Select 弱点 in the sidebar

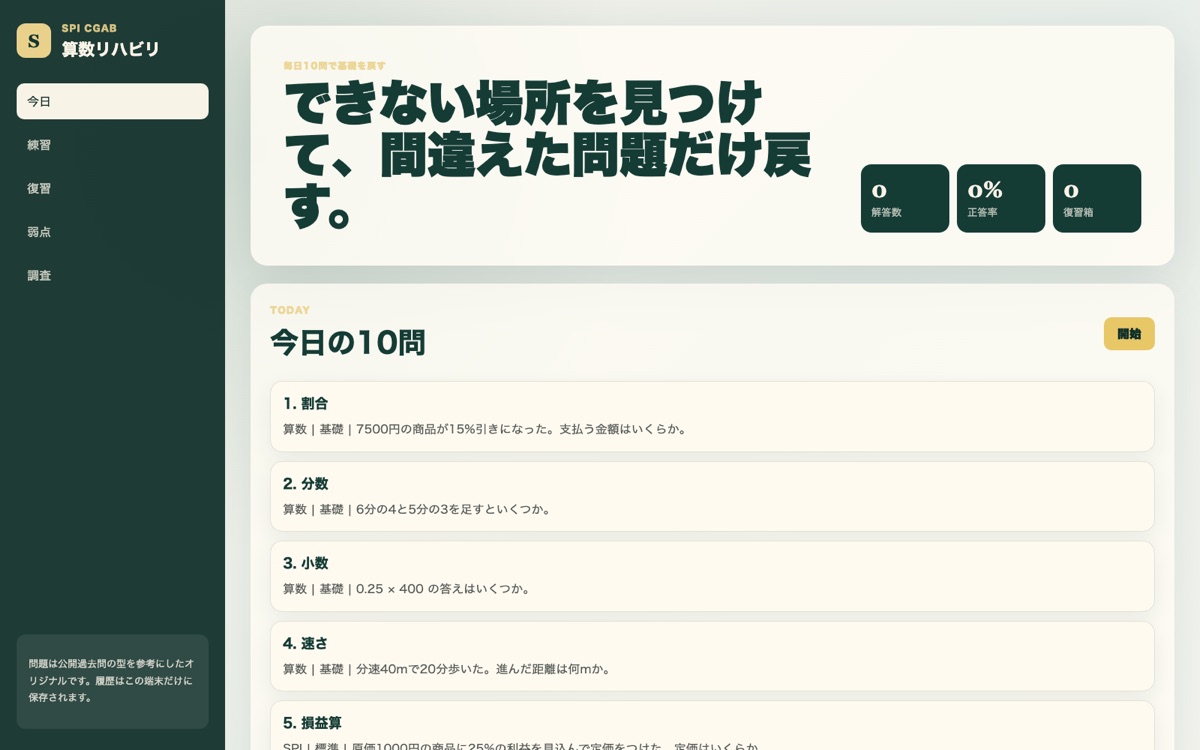point(112,232)
